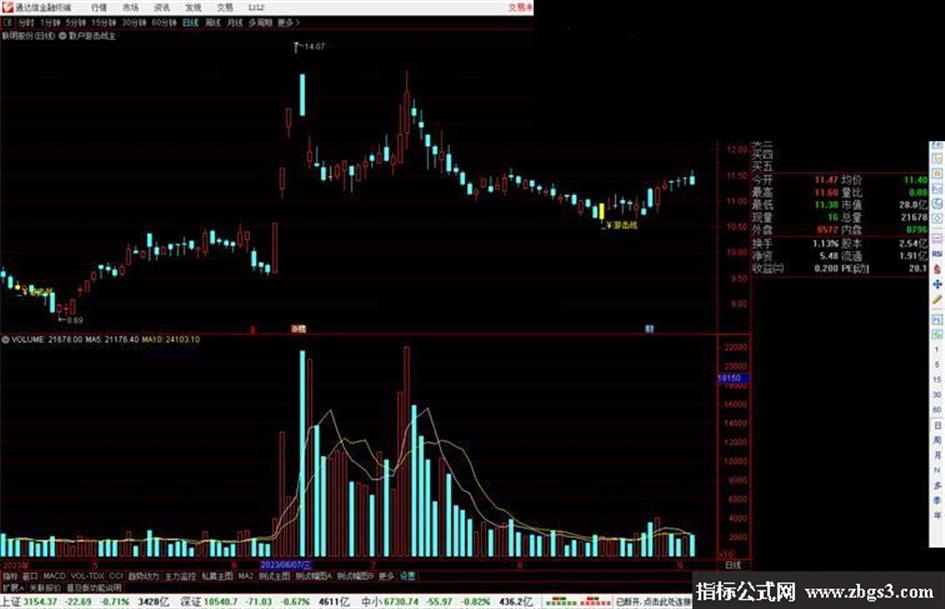Open the 资讯 menu
Viewport: 945px width, 609px height.
click(162, 7)
